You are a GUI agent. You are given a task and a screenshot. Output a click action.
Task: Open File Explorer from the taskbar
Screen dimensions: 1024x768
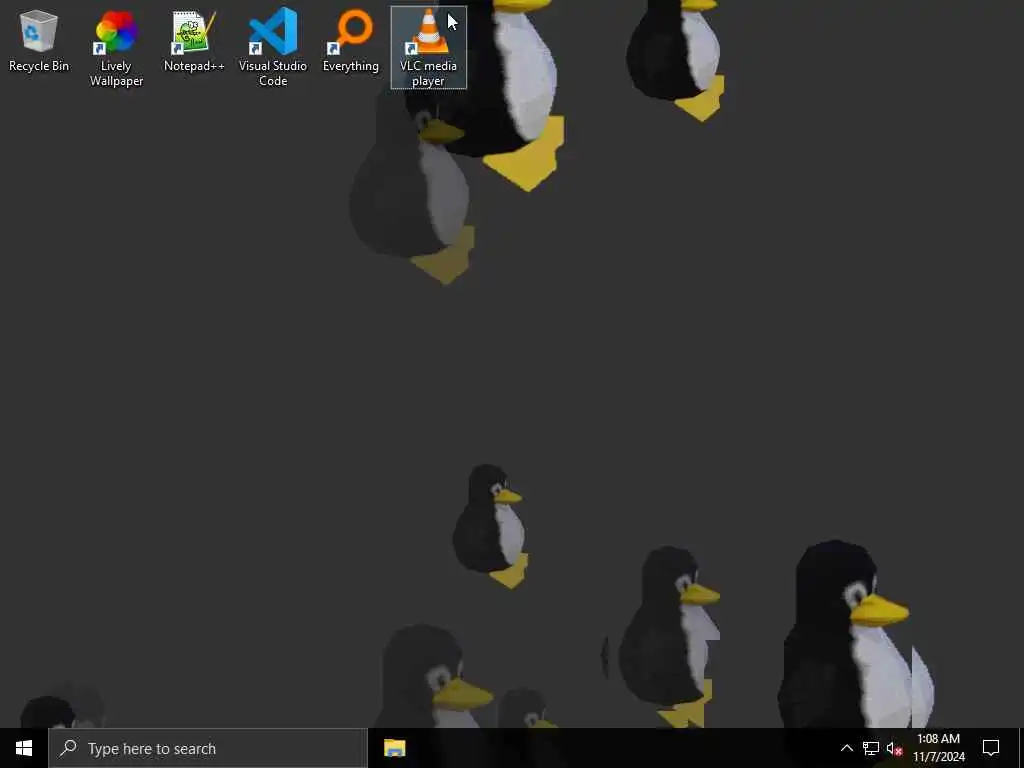coord(394,748)
